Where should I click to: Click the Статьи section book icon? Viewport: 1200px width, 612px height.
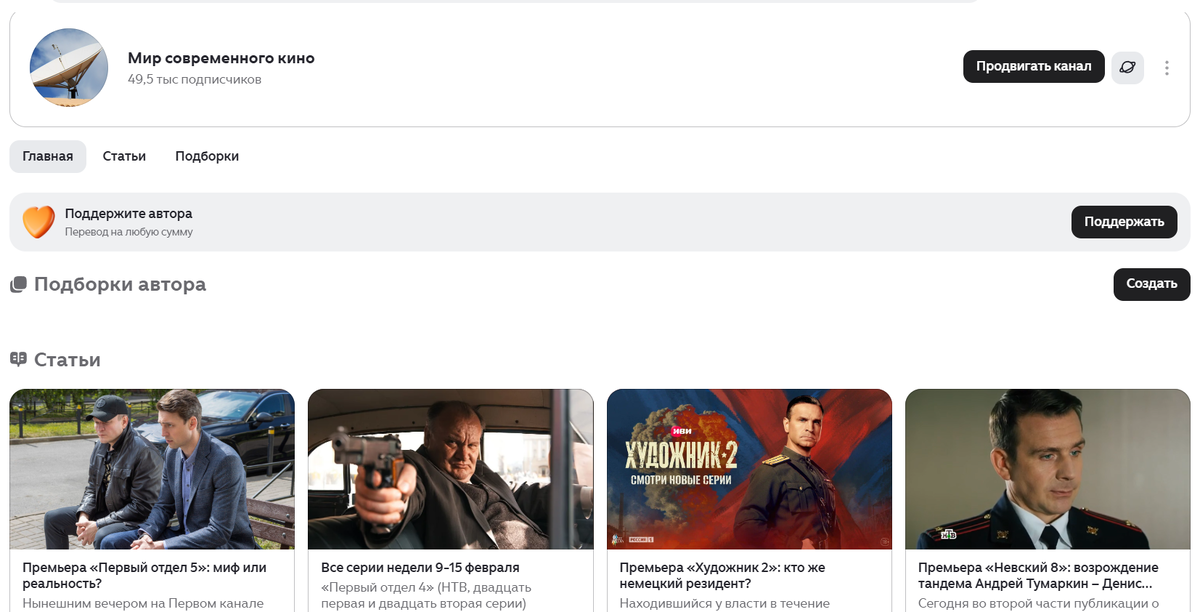[18, 359]
